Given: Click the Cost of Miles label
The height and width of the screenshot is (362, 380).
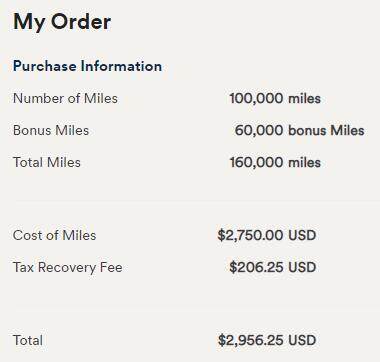Looking at the screenshot, I should pos(55,235).
